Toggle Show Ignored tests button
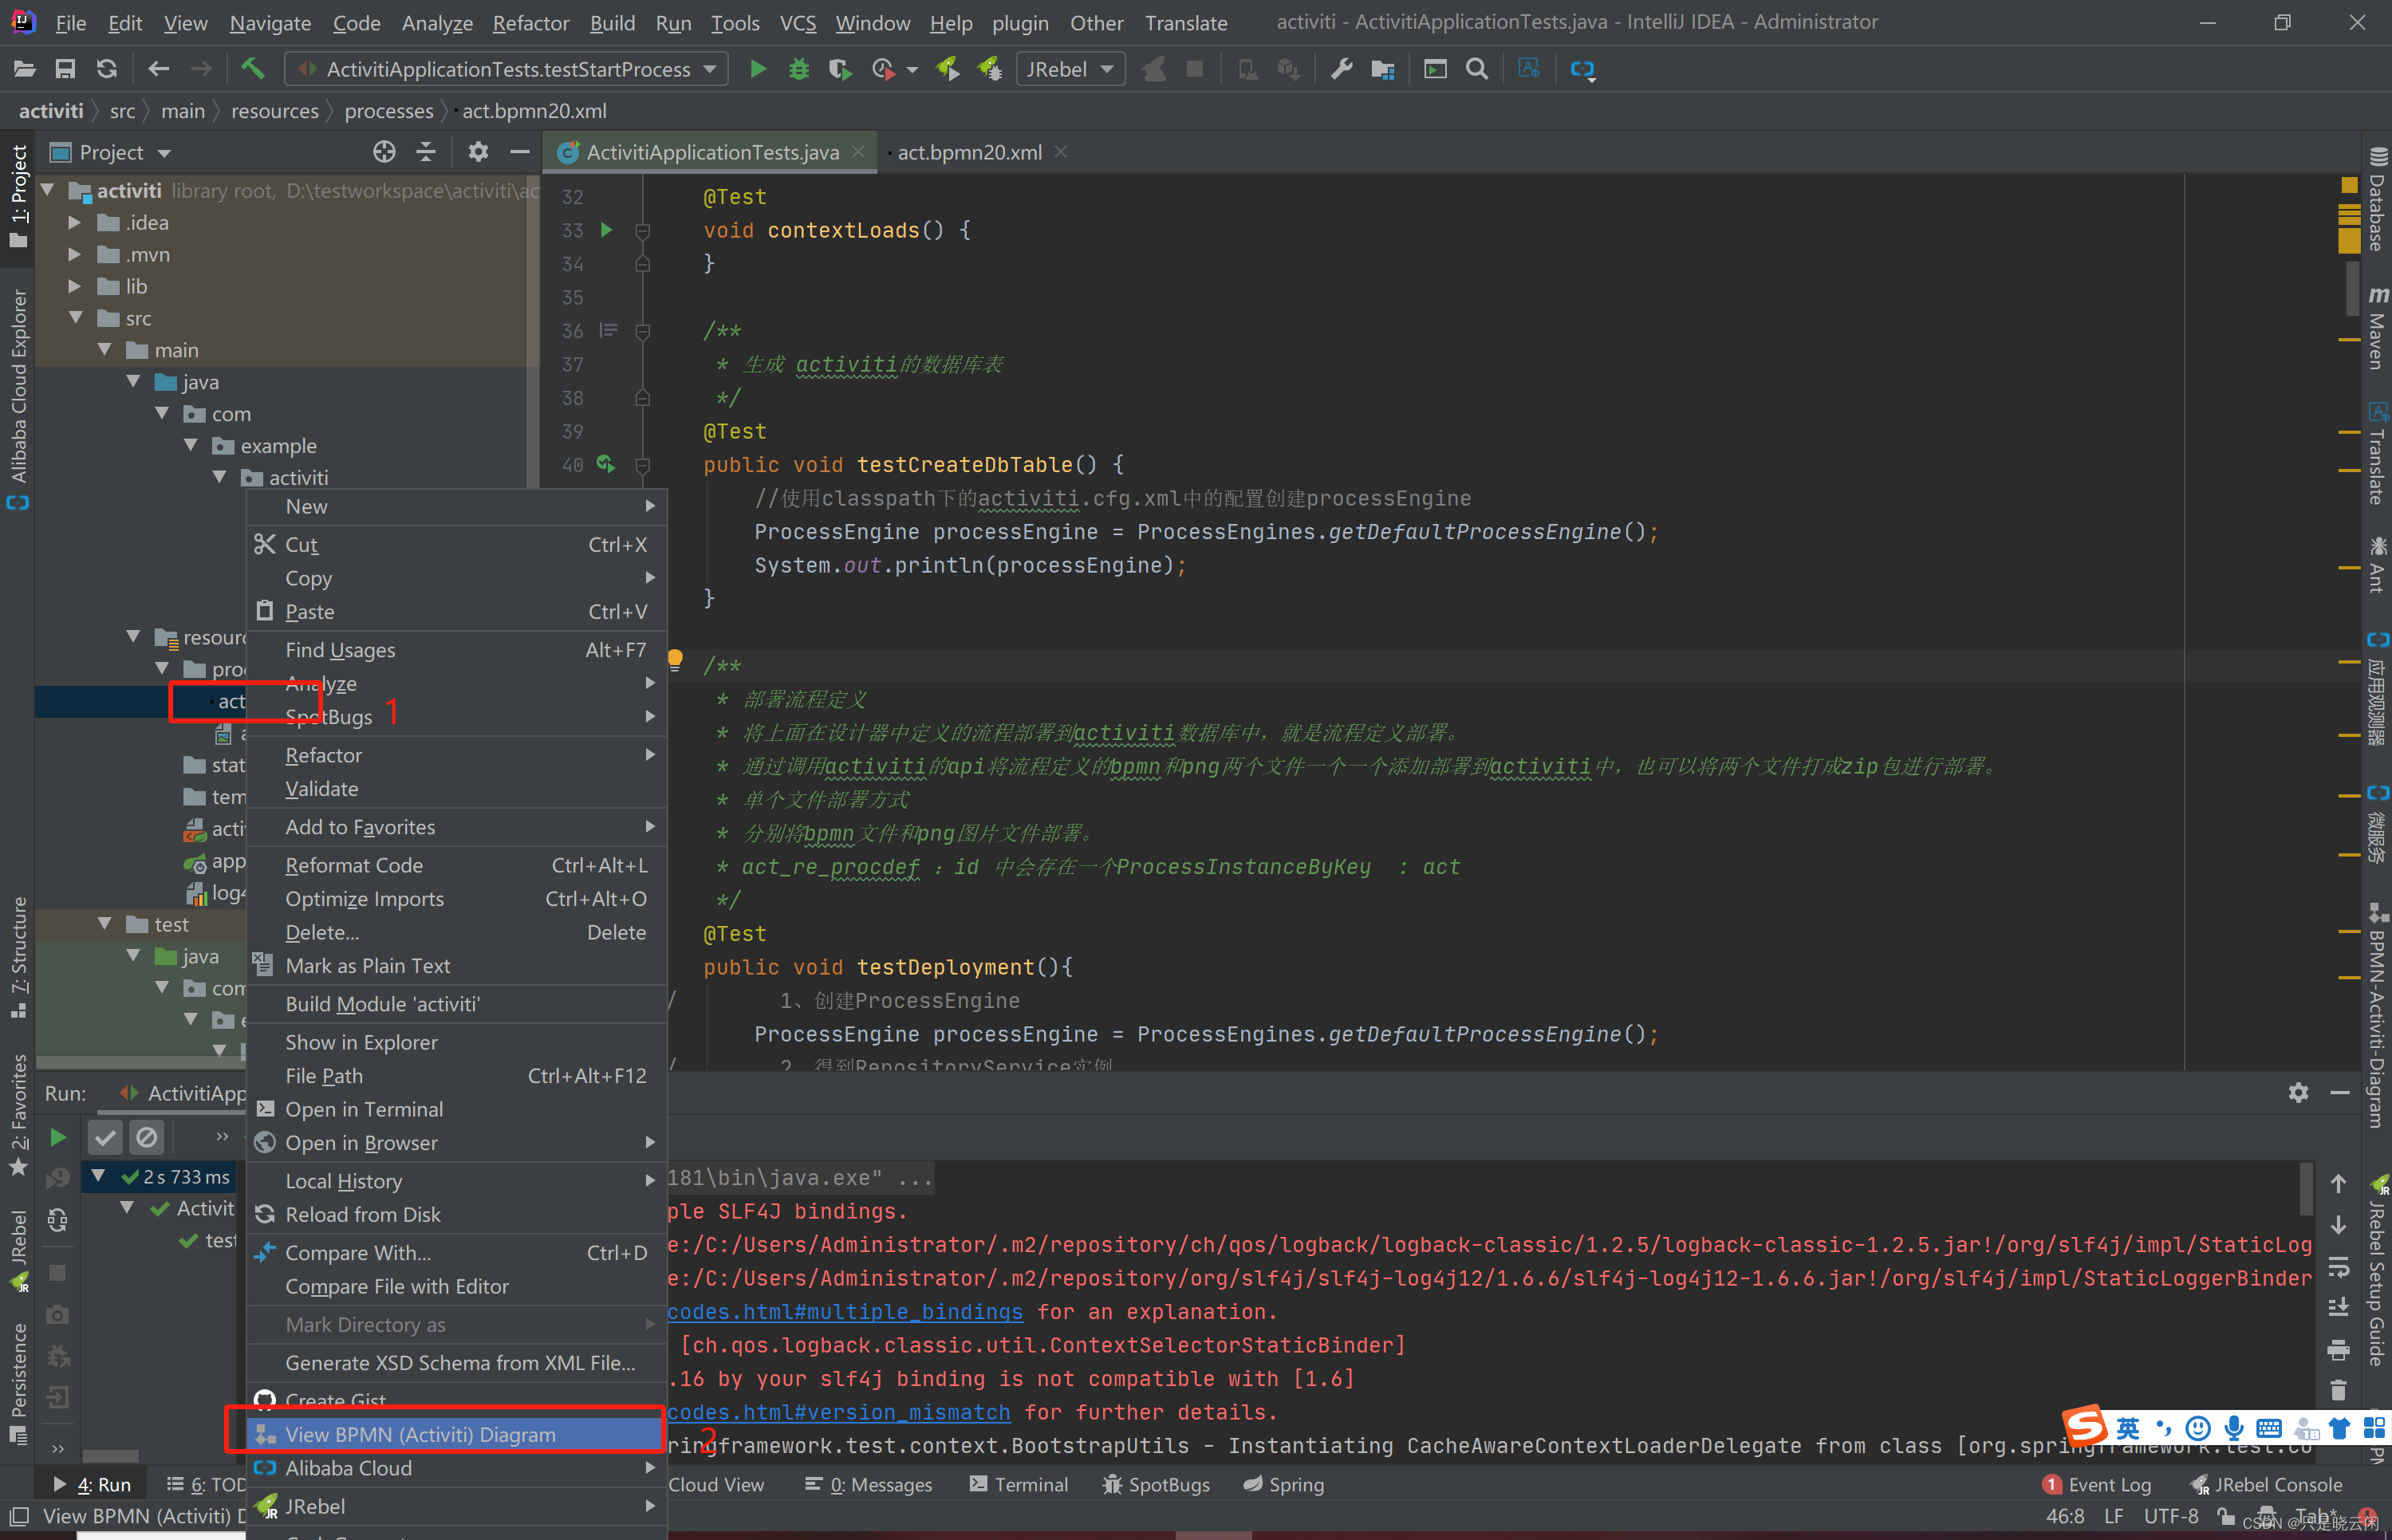 147,1137
